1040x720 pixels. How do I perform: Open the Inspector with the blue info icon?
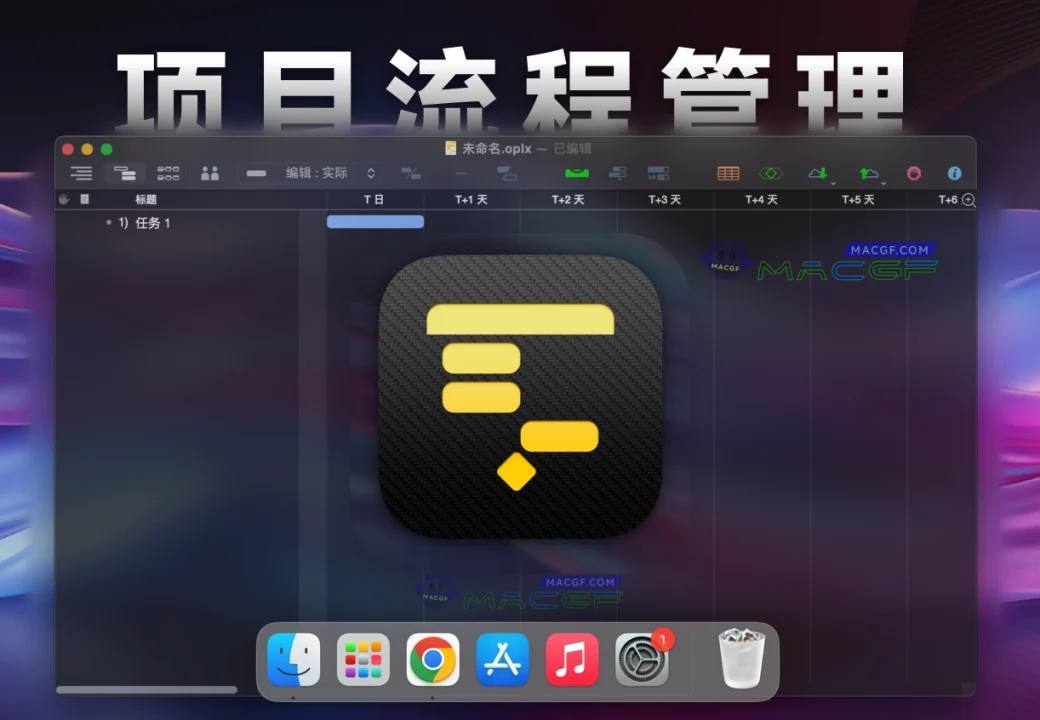click(x=954, y=173)
